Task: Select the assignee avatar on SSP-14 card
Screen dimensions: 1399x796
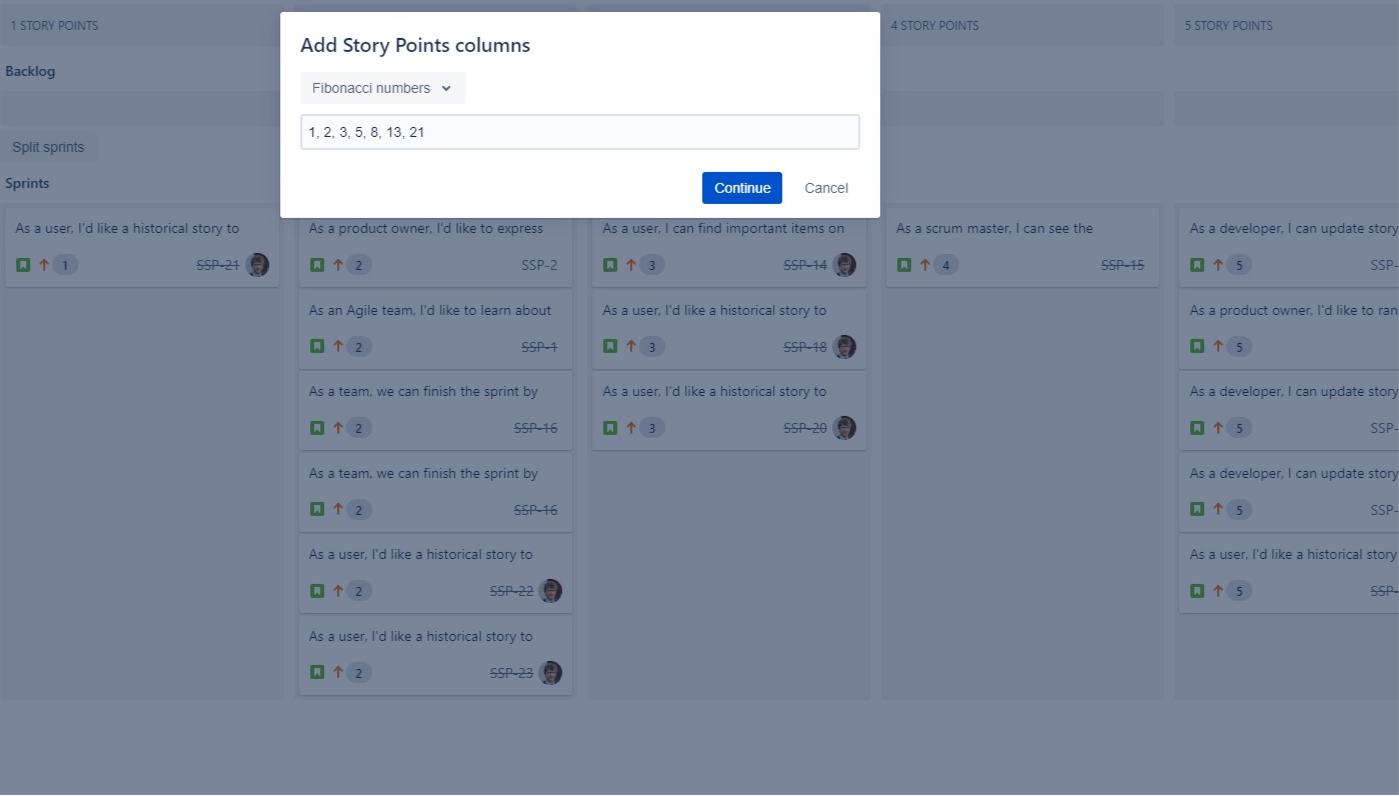Action: point(844,265)
